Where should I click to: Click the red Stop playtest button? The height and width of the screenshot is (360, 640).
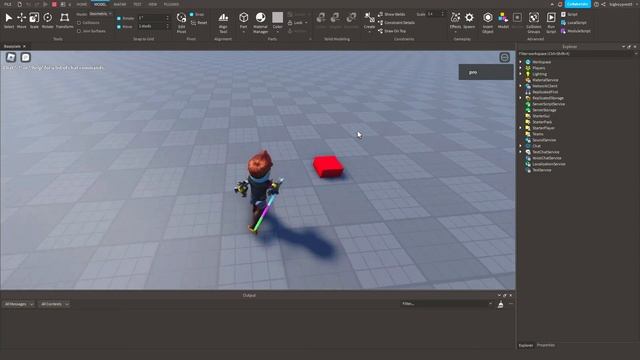tap(54, 4)
